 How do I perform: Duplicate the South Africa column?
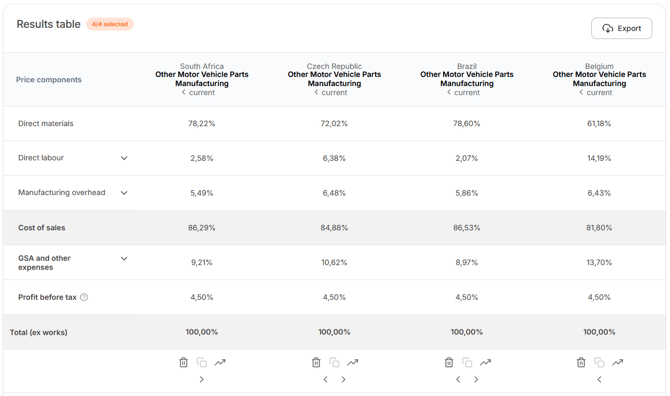point(202,362)
